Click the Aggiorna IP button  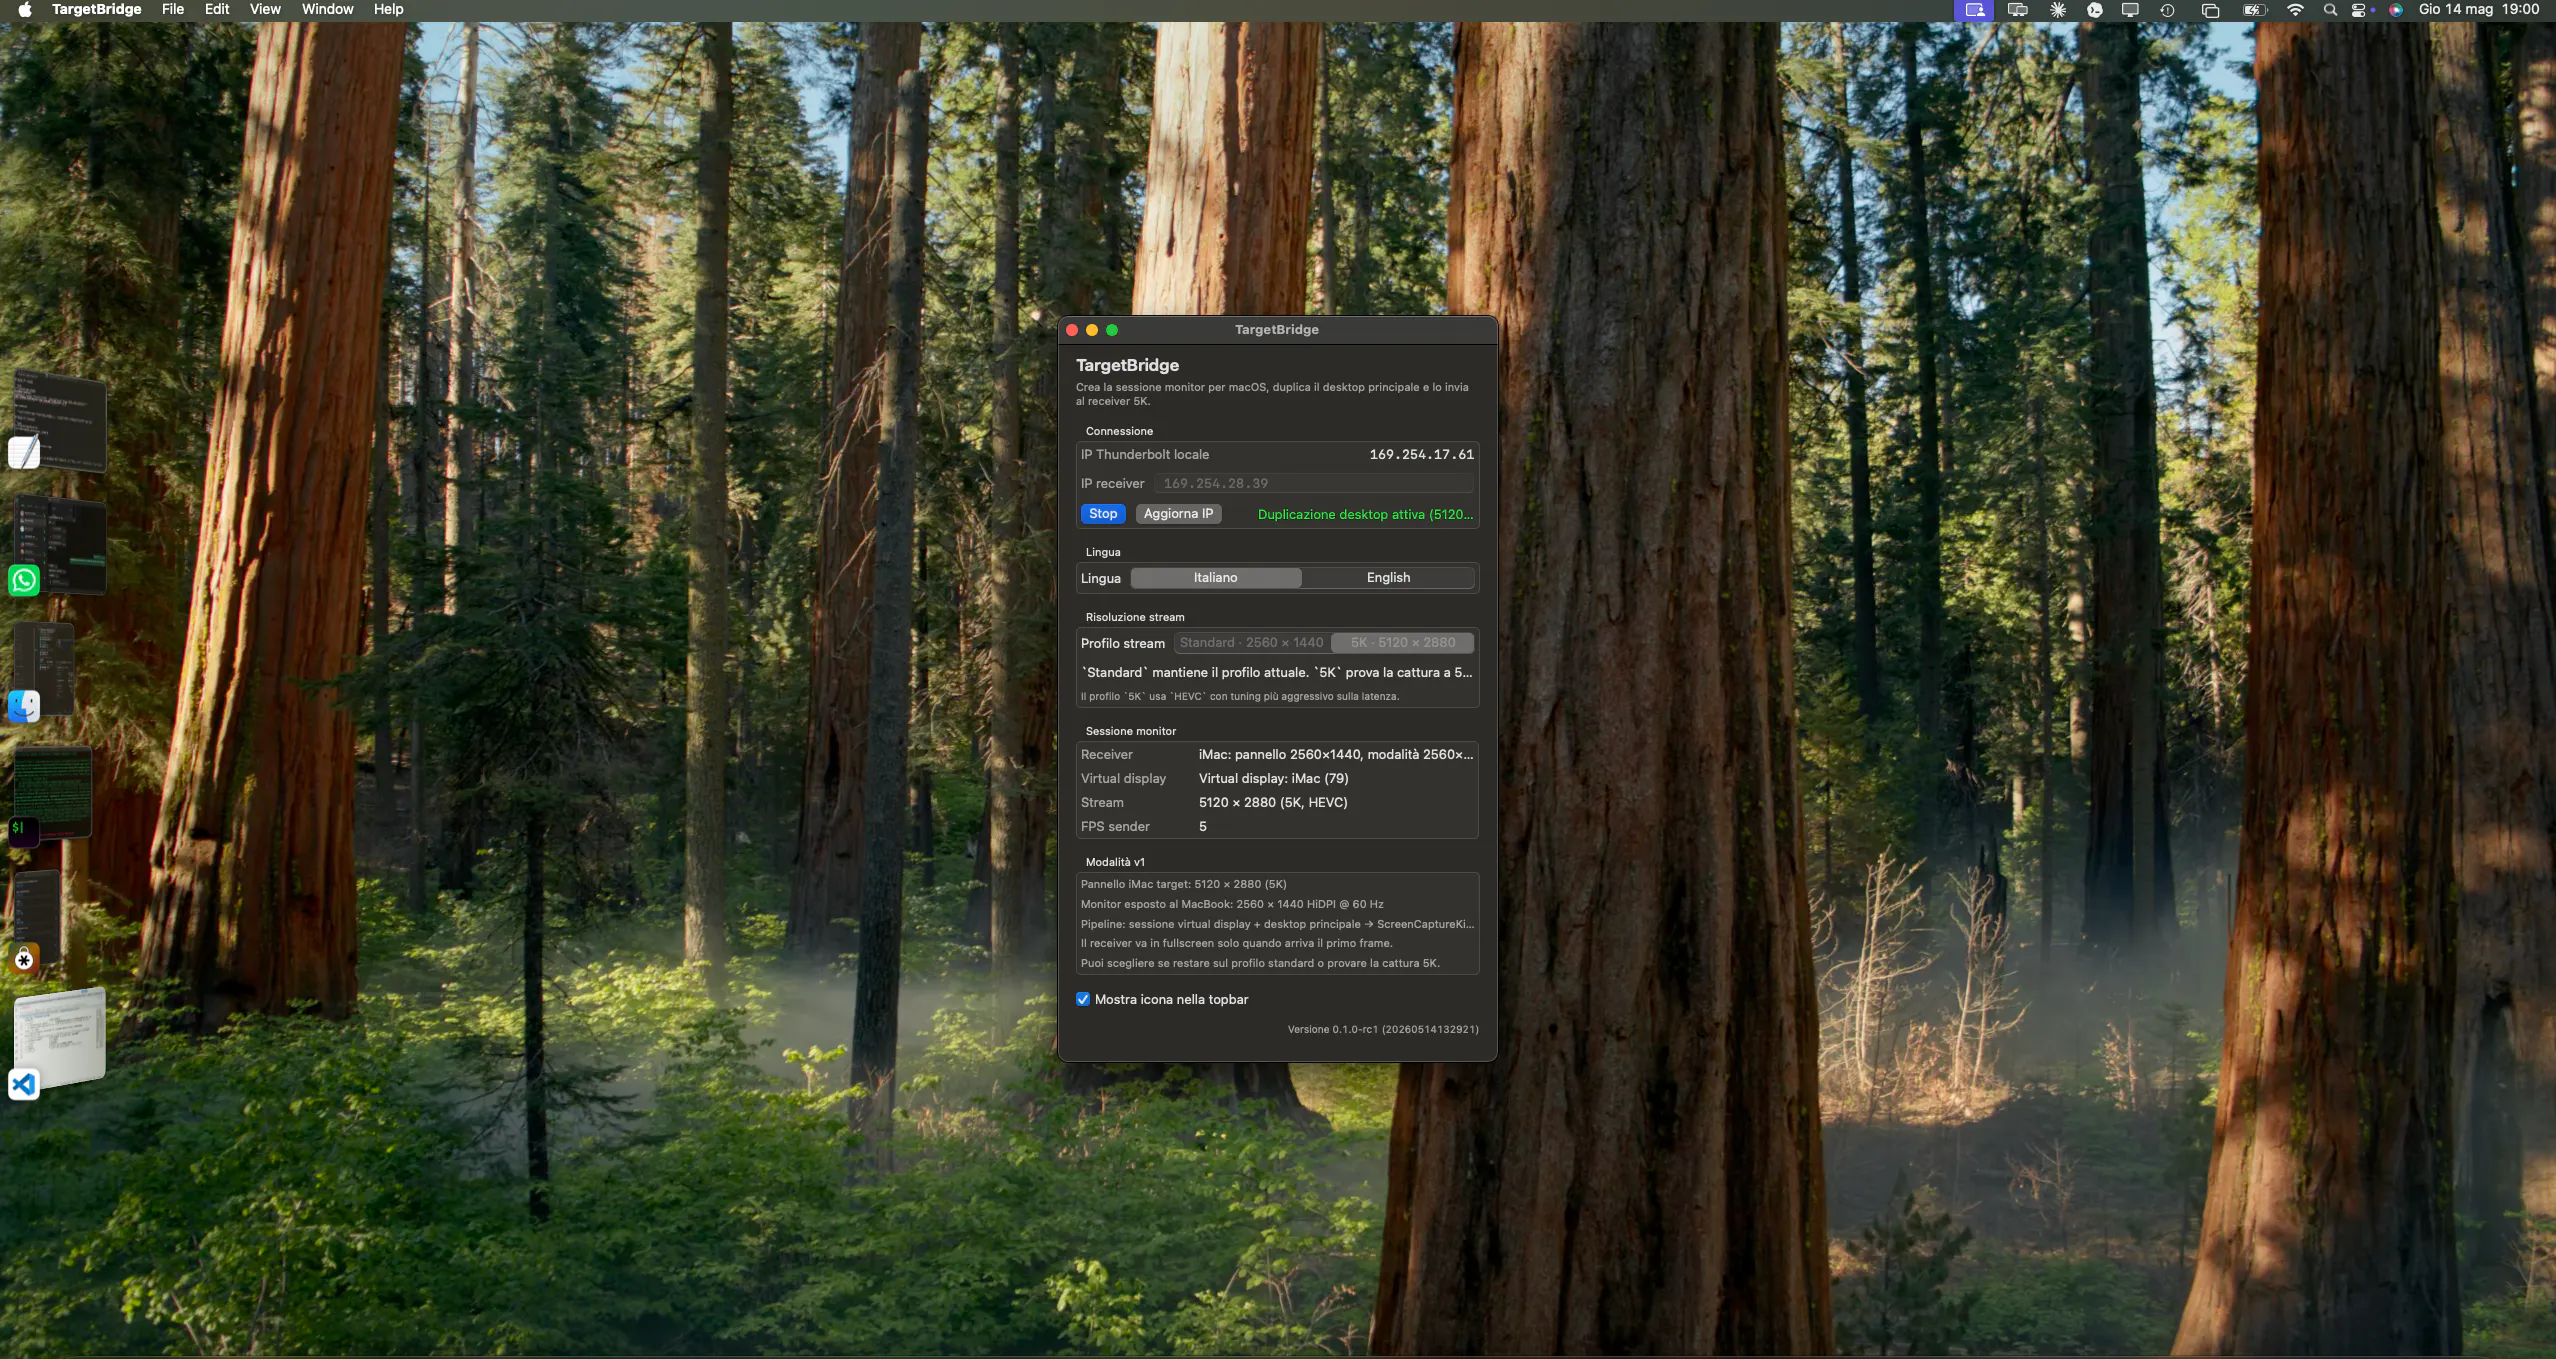(x=1178, y=513)
